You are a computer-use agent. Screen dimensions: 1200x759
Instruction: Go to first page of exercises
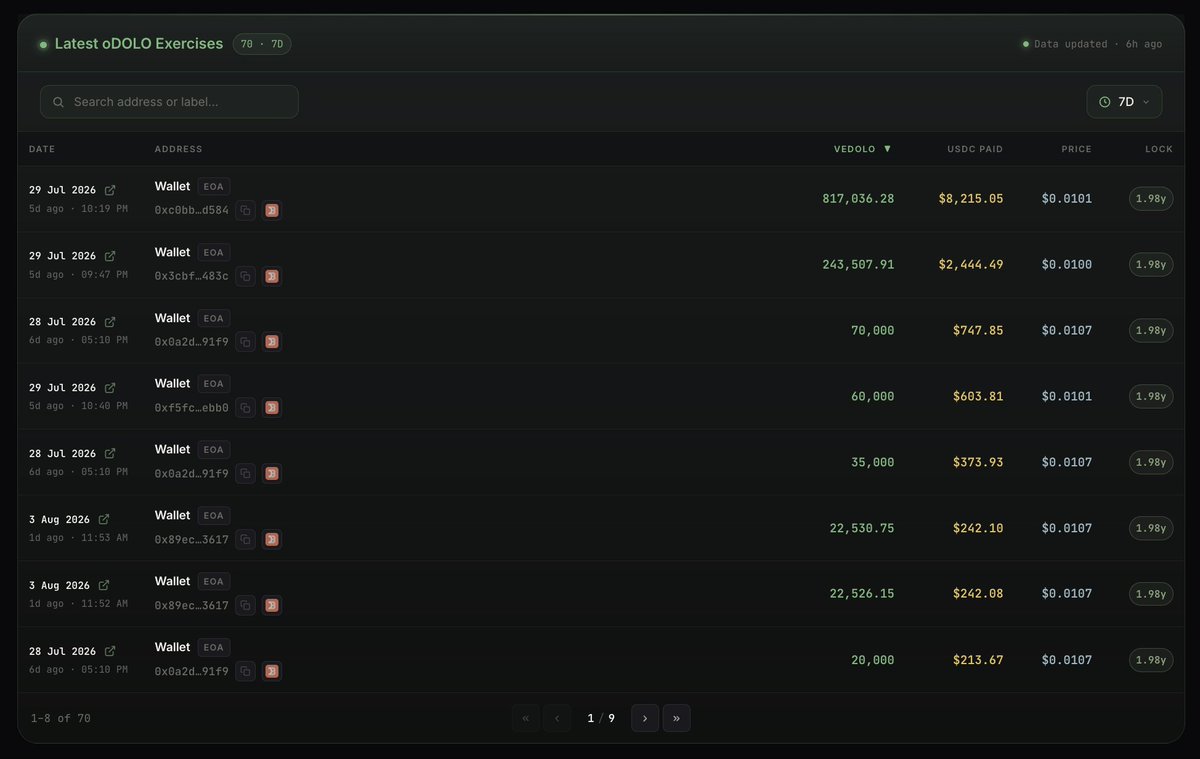click(526, 718)
